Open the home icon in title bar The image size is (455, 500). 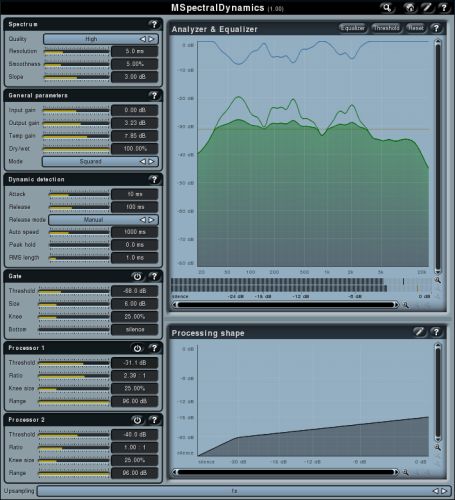click(410, 7)
